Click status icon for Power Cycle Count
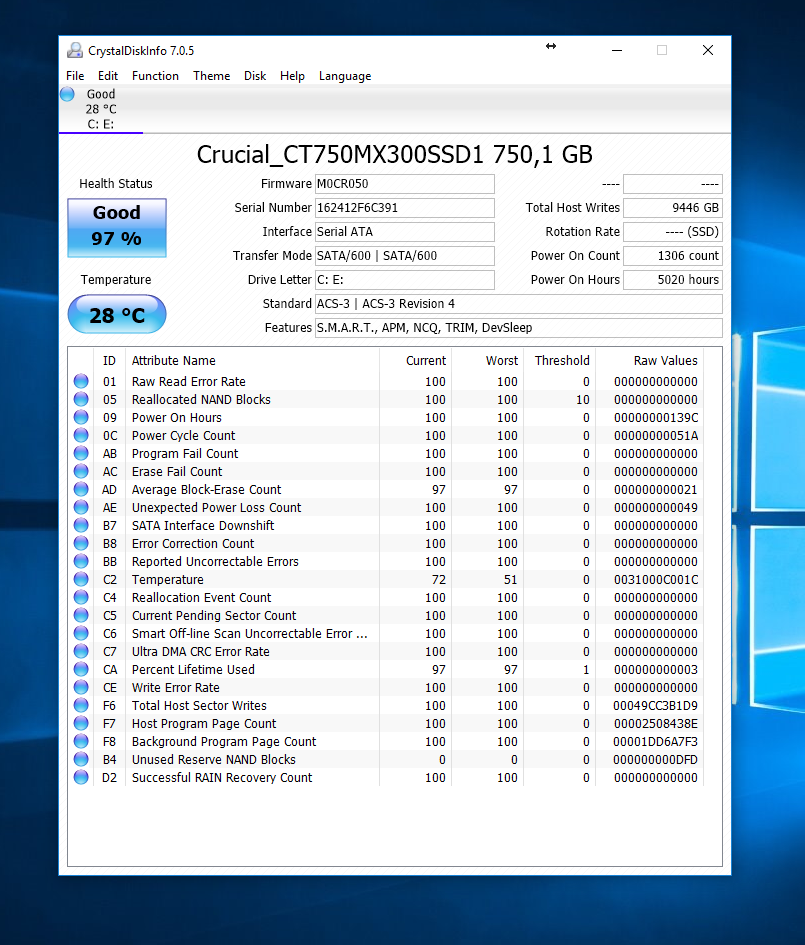 [81, 435]
